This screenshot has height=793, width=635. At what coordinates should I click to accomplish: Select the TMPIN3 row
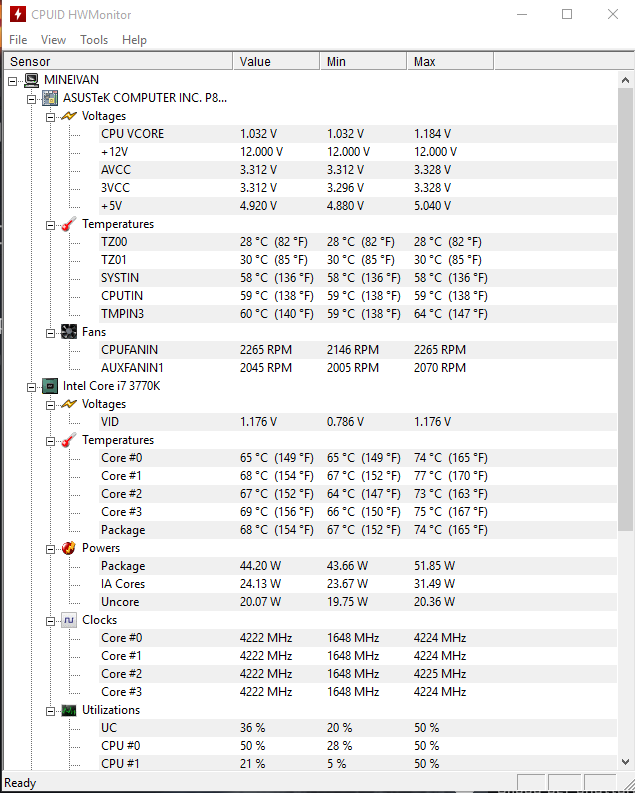(358, 314)
